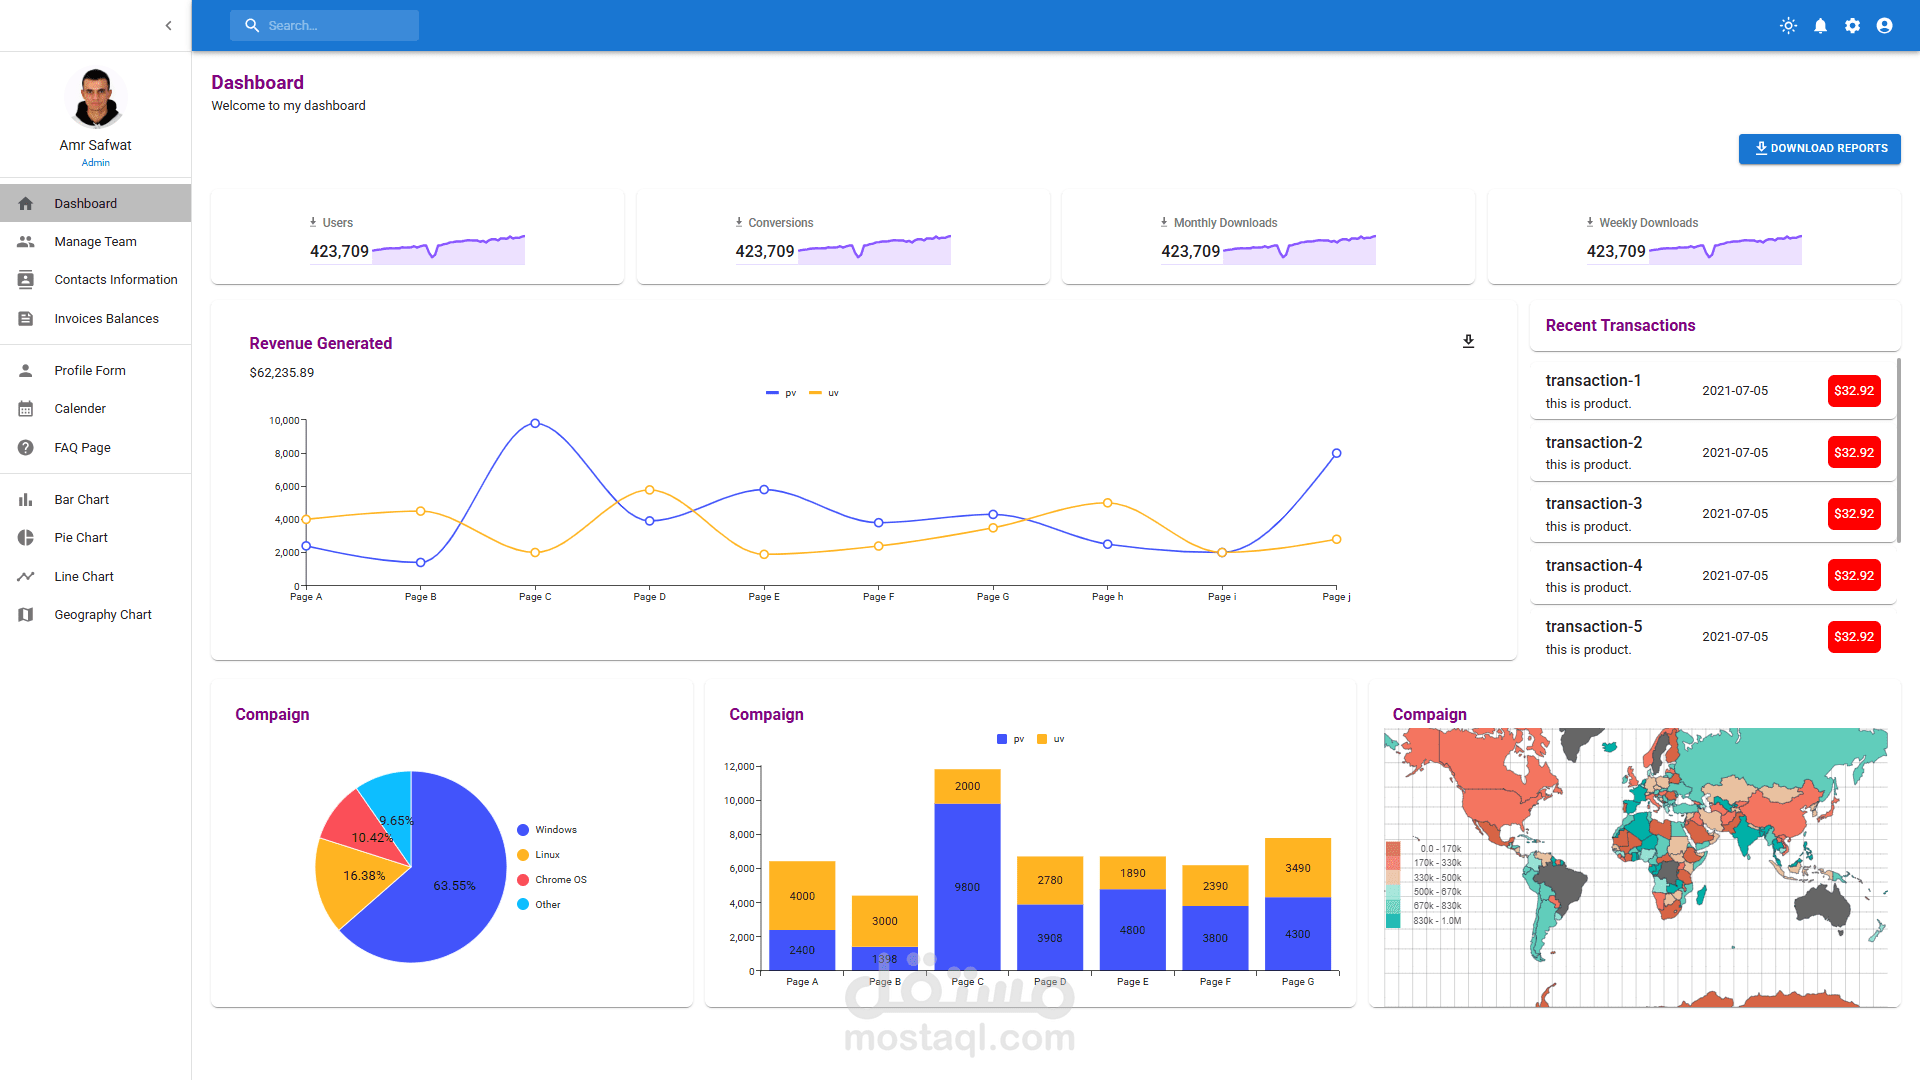This screenshot has height=1080, width=1920.
Task: Click the Geography Chart map icon
Action: [x=26, y=615]
